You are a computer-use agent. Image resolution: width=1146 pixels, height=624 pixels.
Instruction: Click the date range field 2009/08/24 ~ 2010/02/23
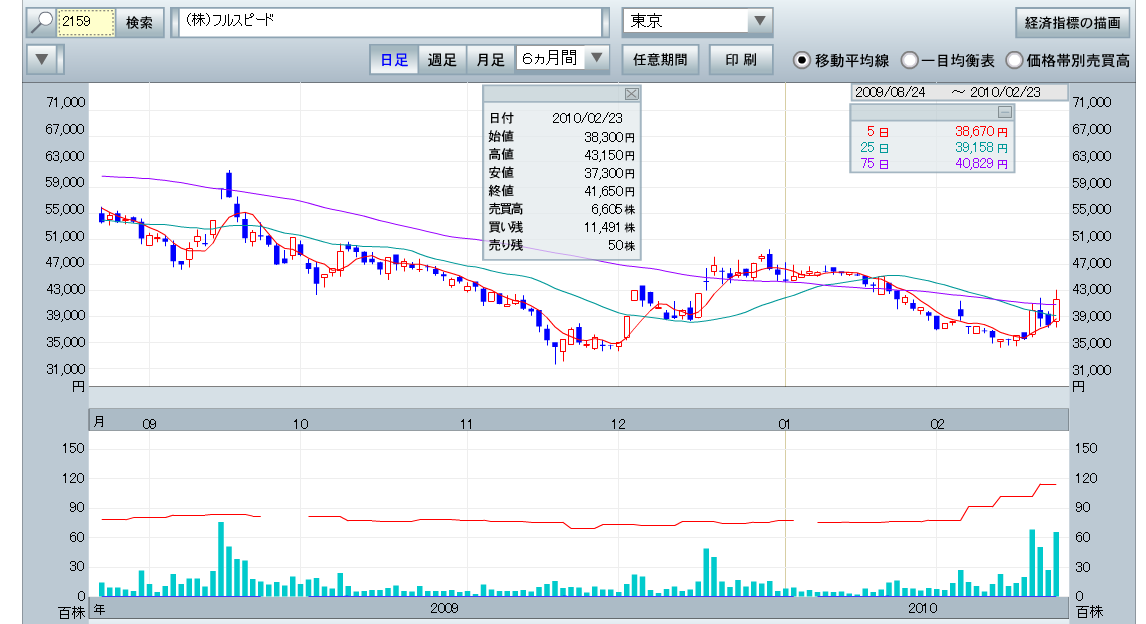pyautogui.click(x=948, y=92)
